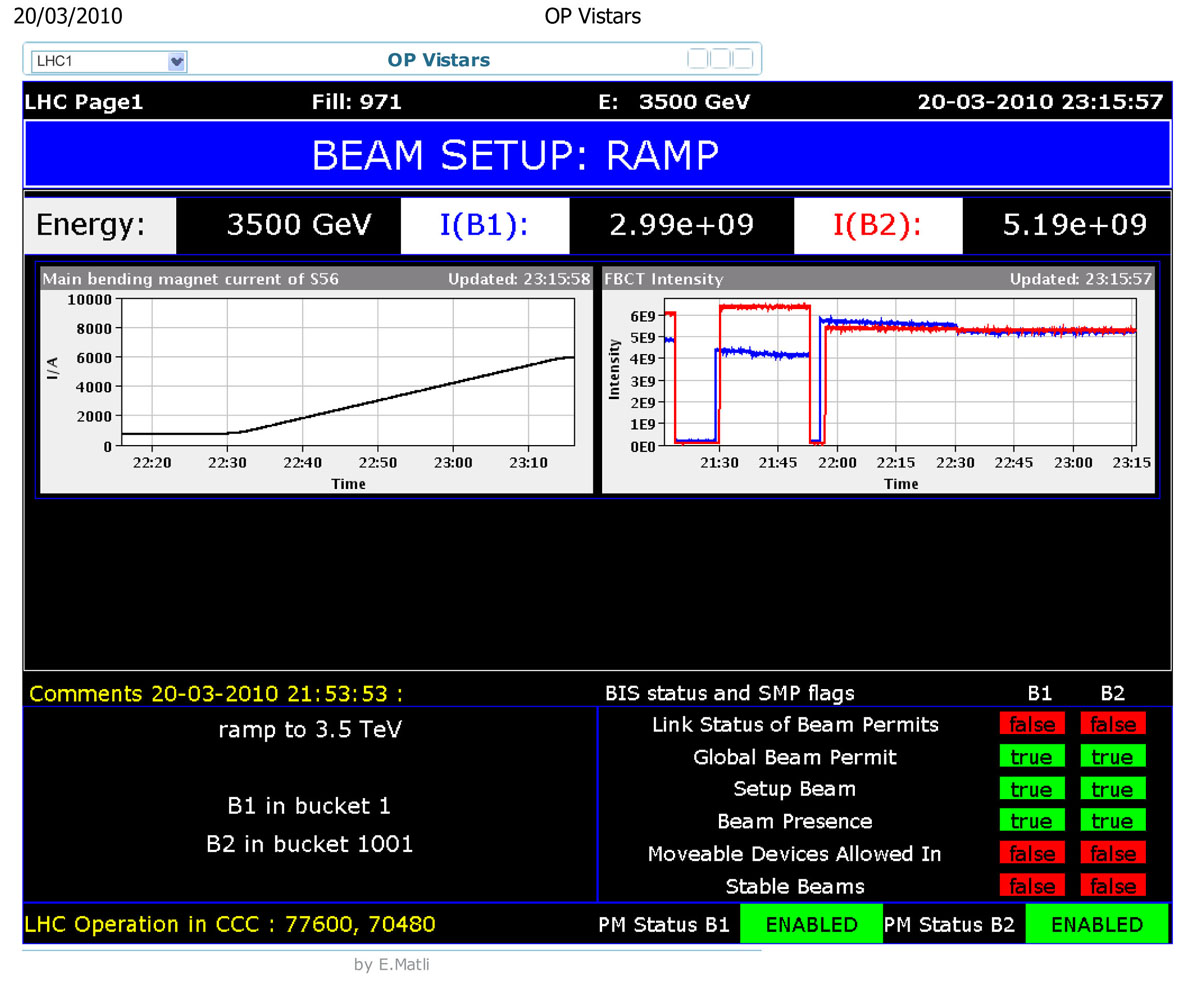1181x993 pixels.
Task: Click the 'Setup Beam' label
Action: (795, 789)
